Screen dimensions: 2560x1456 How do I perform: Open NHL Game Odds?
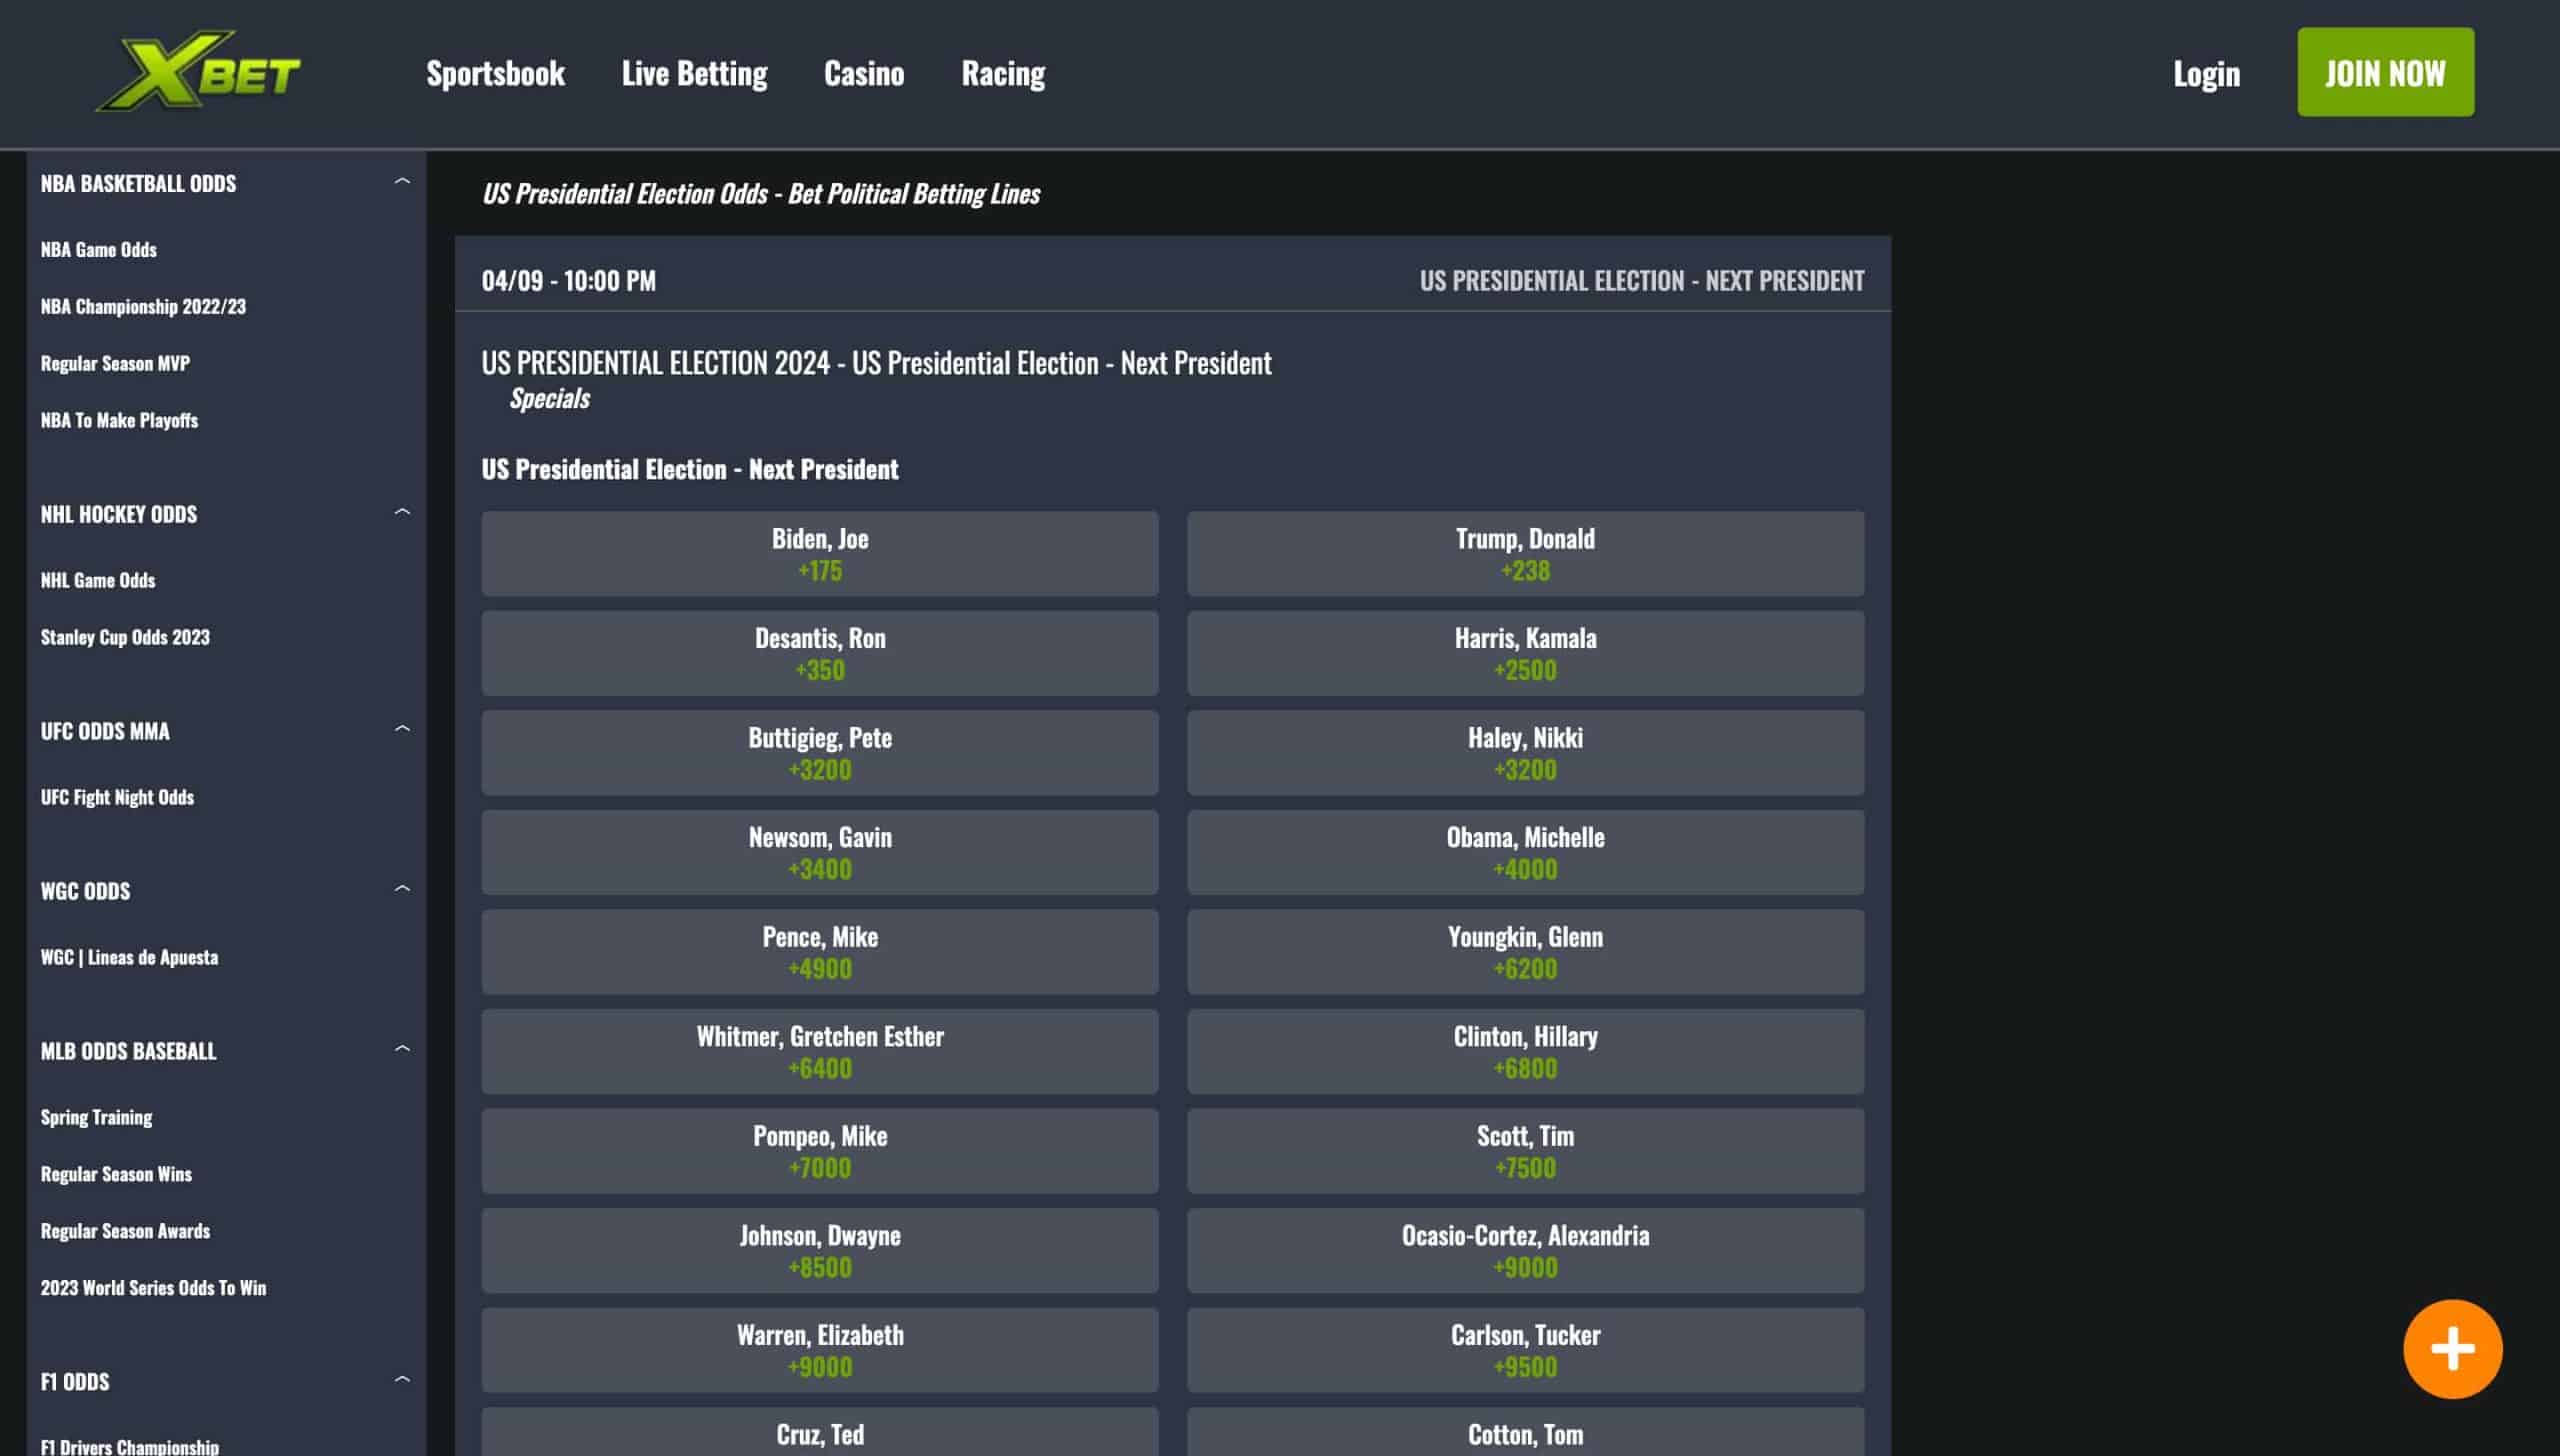(98, 581)
